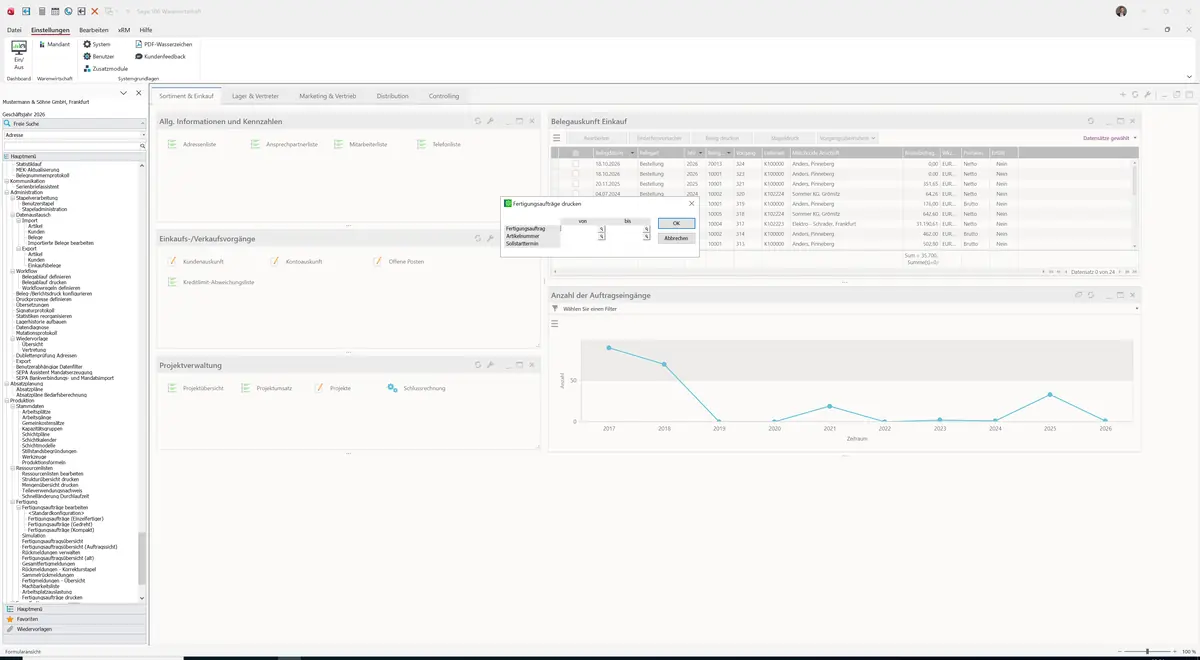Toggle the Dashboard Ein/Aus icon

pos(18,55)
